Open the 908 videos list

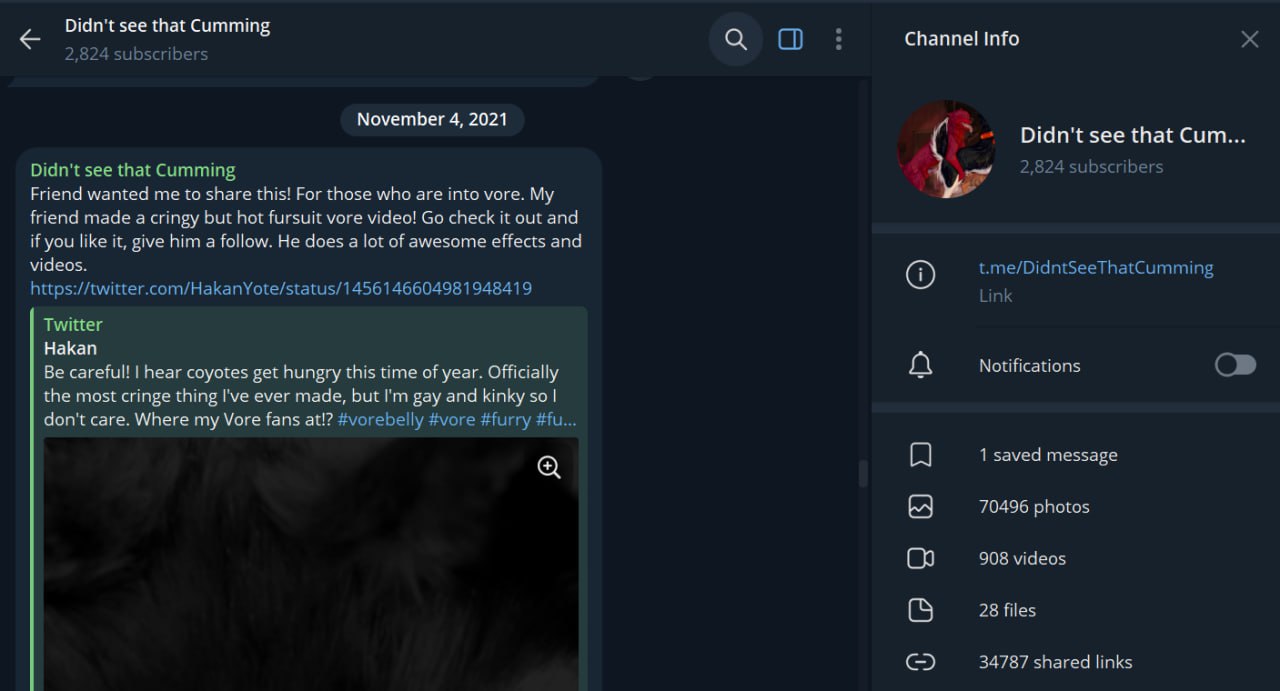pos(1022,559)
